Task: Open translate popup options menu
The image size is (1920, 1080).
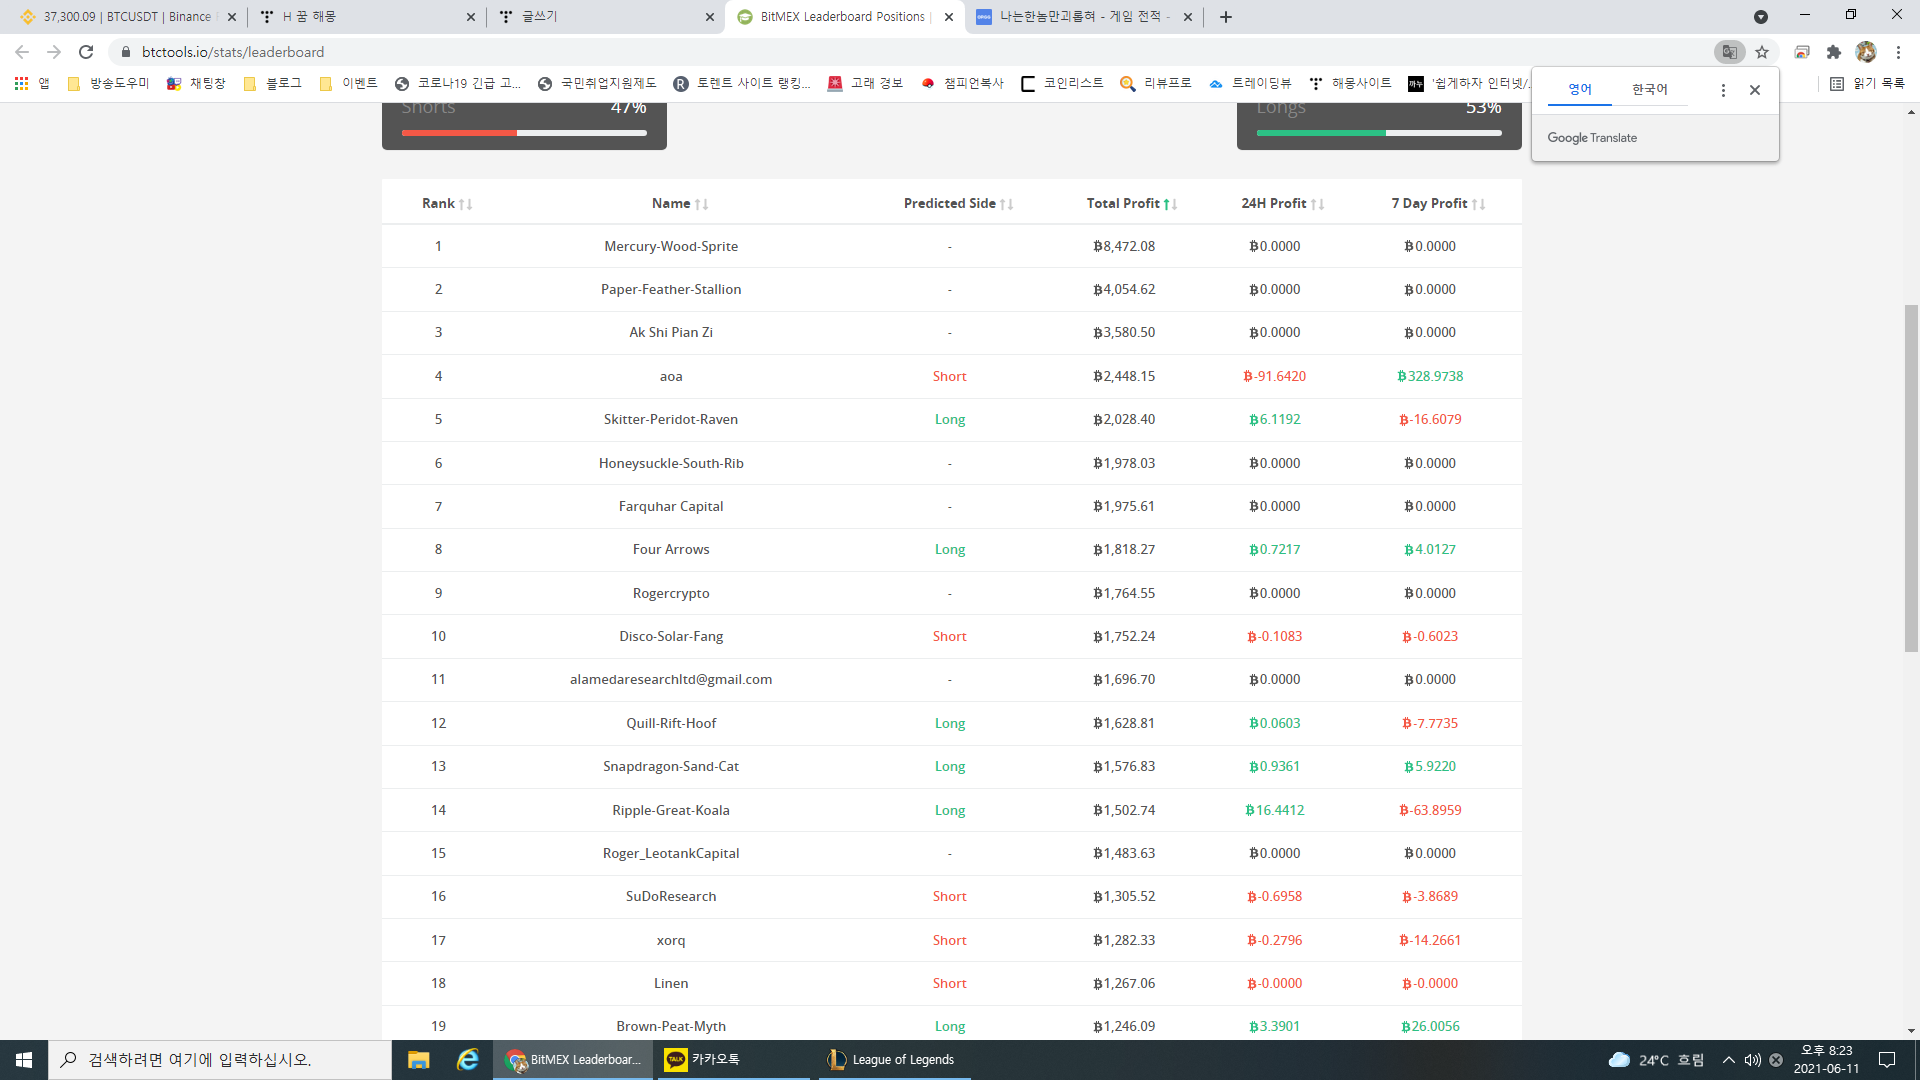Action: [x=1723, y=90]
